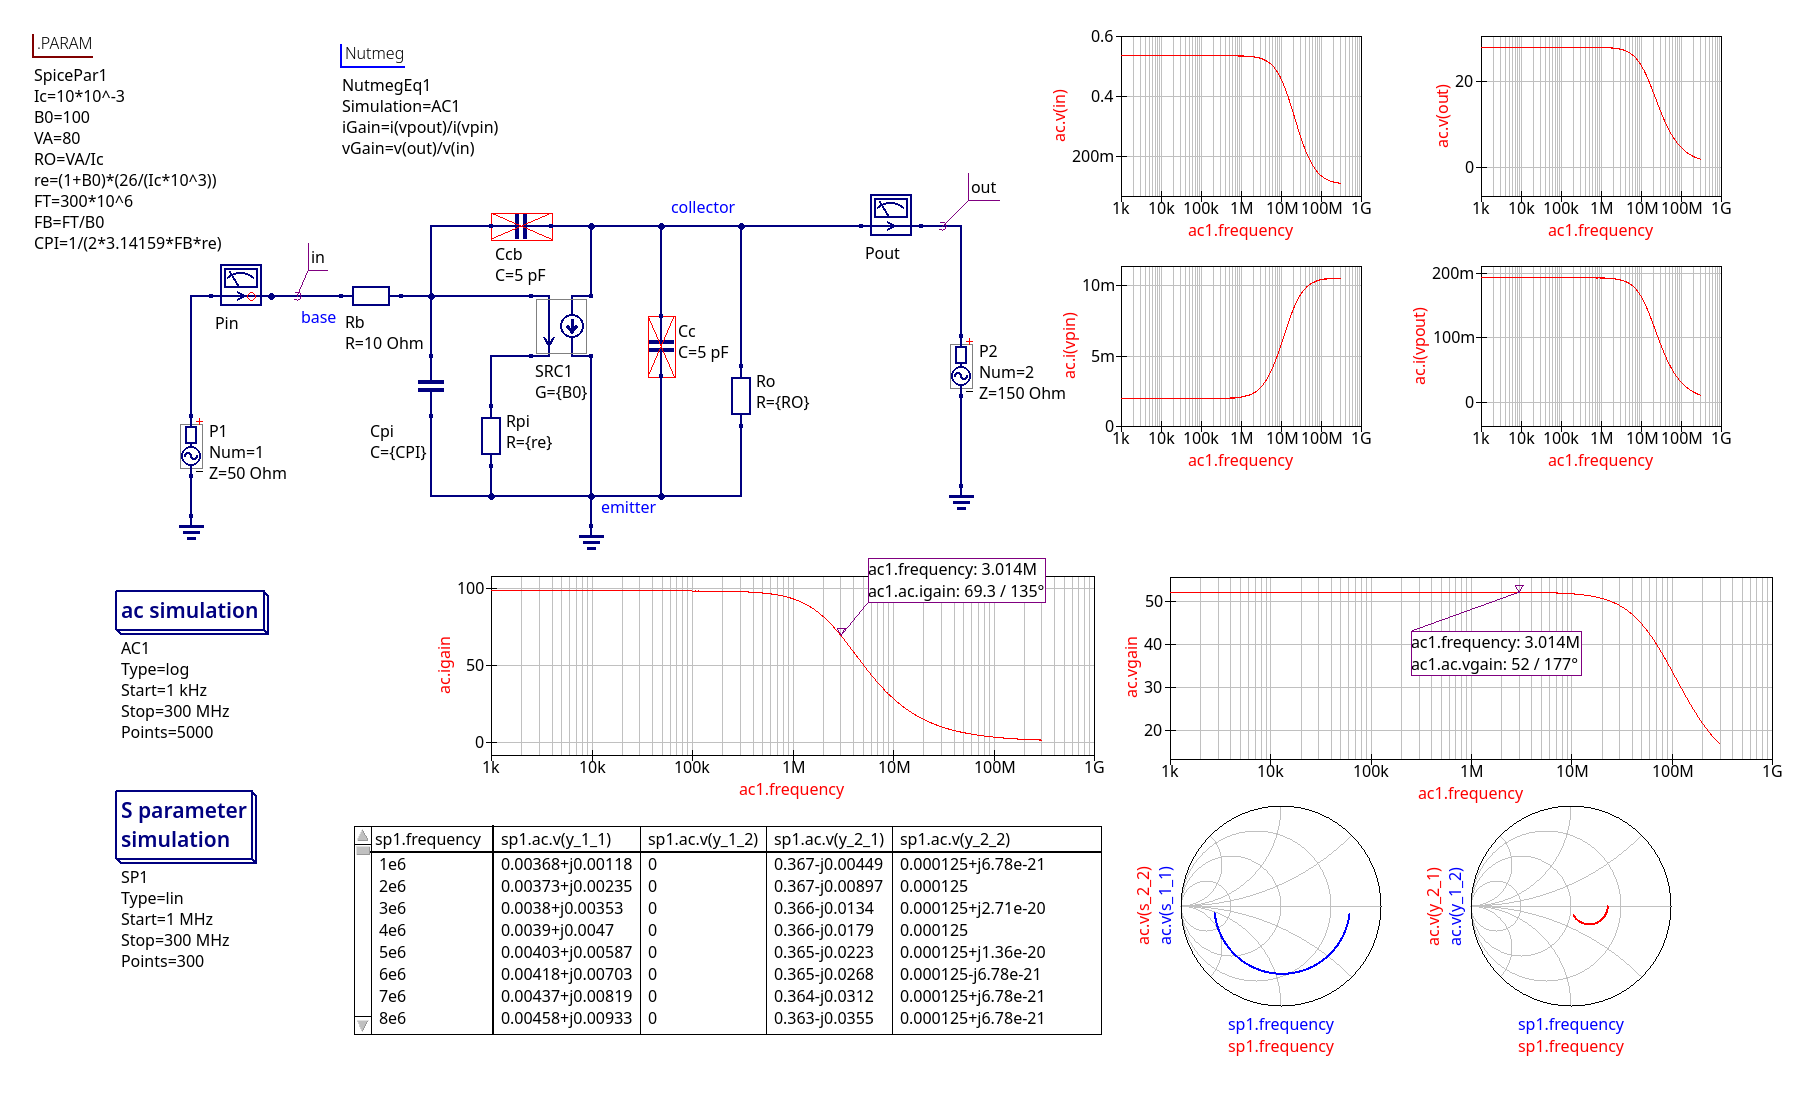Select the Cpi capacitor symbol

coord(431,386)
